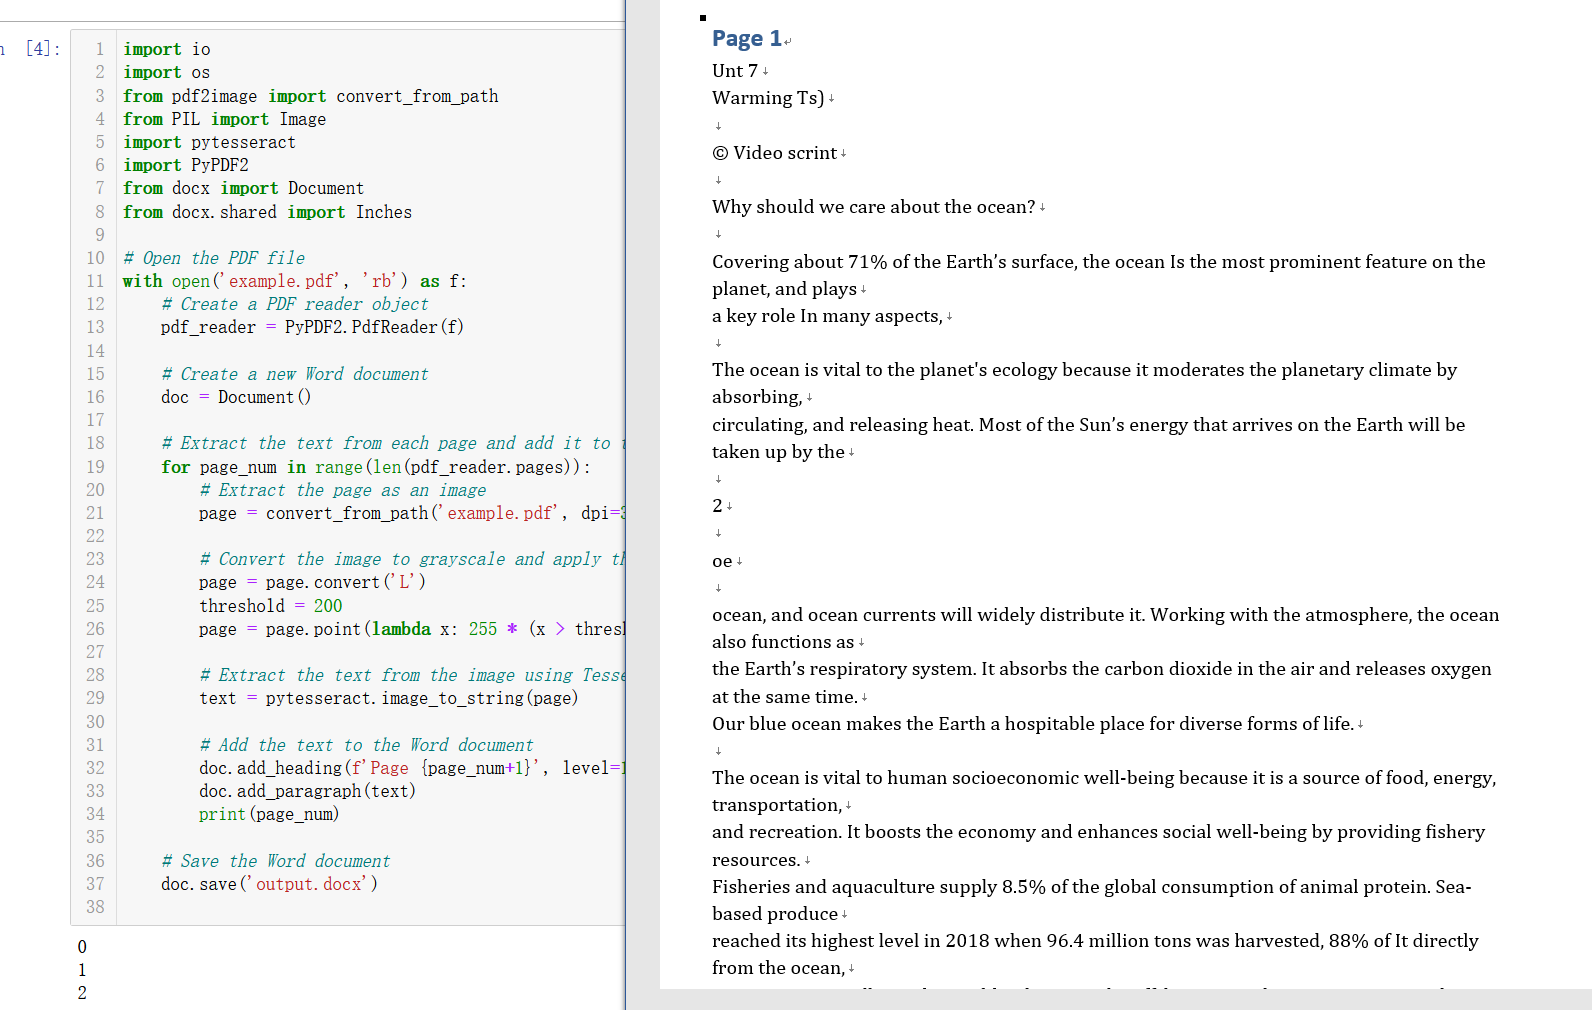The image size is (1592, 1010).
Task: Click the 'import pytesseract' line
Action: (x=209, y=142)
